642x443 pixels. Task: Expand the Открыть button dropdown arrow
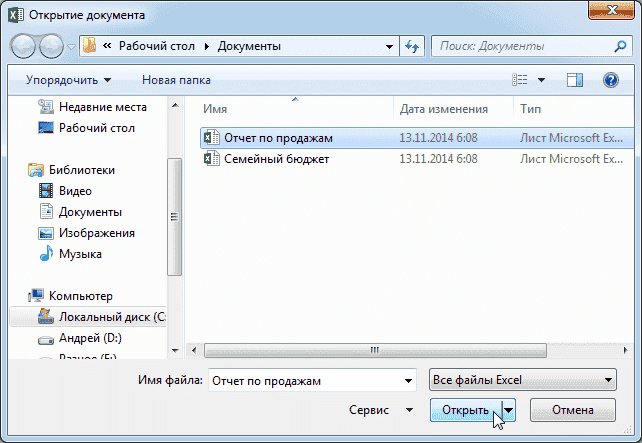(508, 410)
